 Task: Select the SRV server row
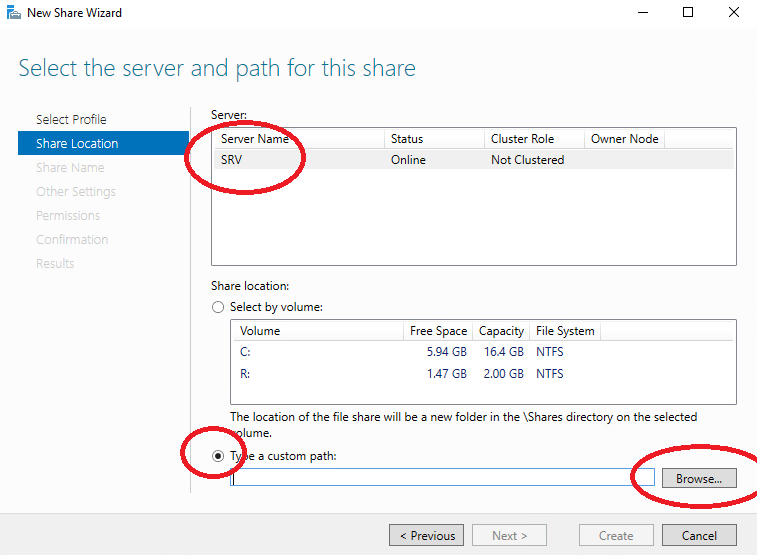[x=474, y=160]
